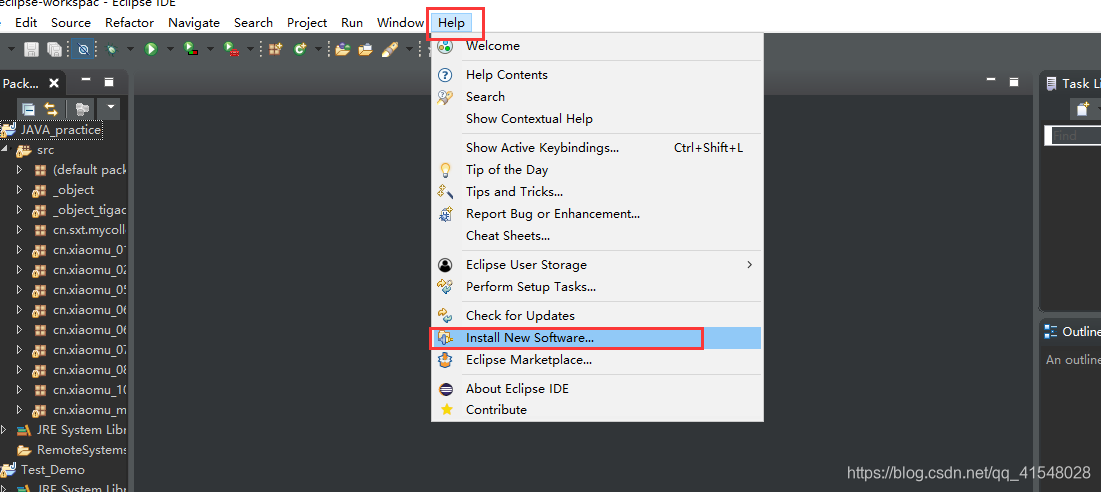Minimize the editor area
The height and width of the screenshot is (492, 1101).
(991, 80)
